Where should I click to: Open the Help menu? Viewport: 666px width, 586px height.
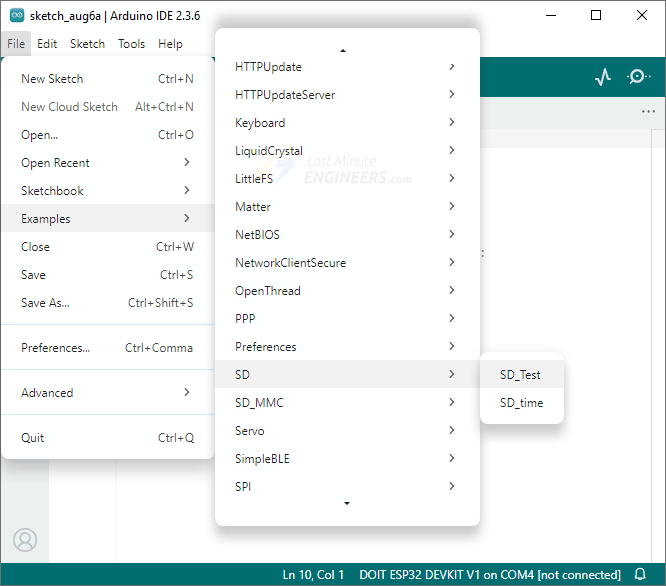tap(170, 44)
